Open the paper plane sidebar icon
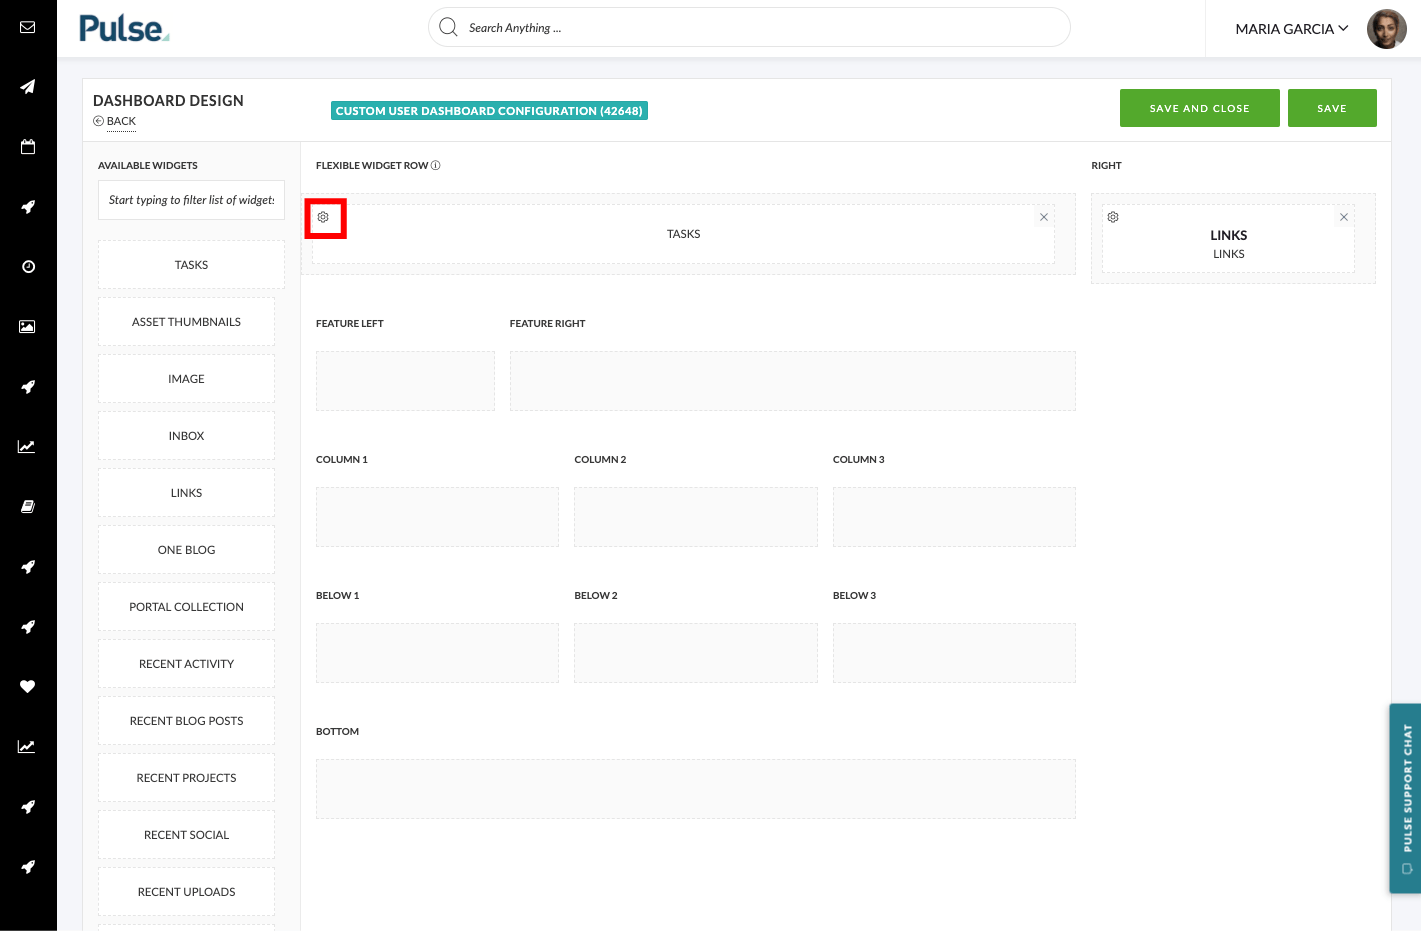 click(28, 87)
